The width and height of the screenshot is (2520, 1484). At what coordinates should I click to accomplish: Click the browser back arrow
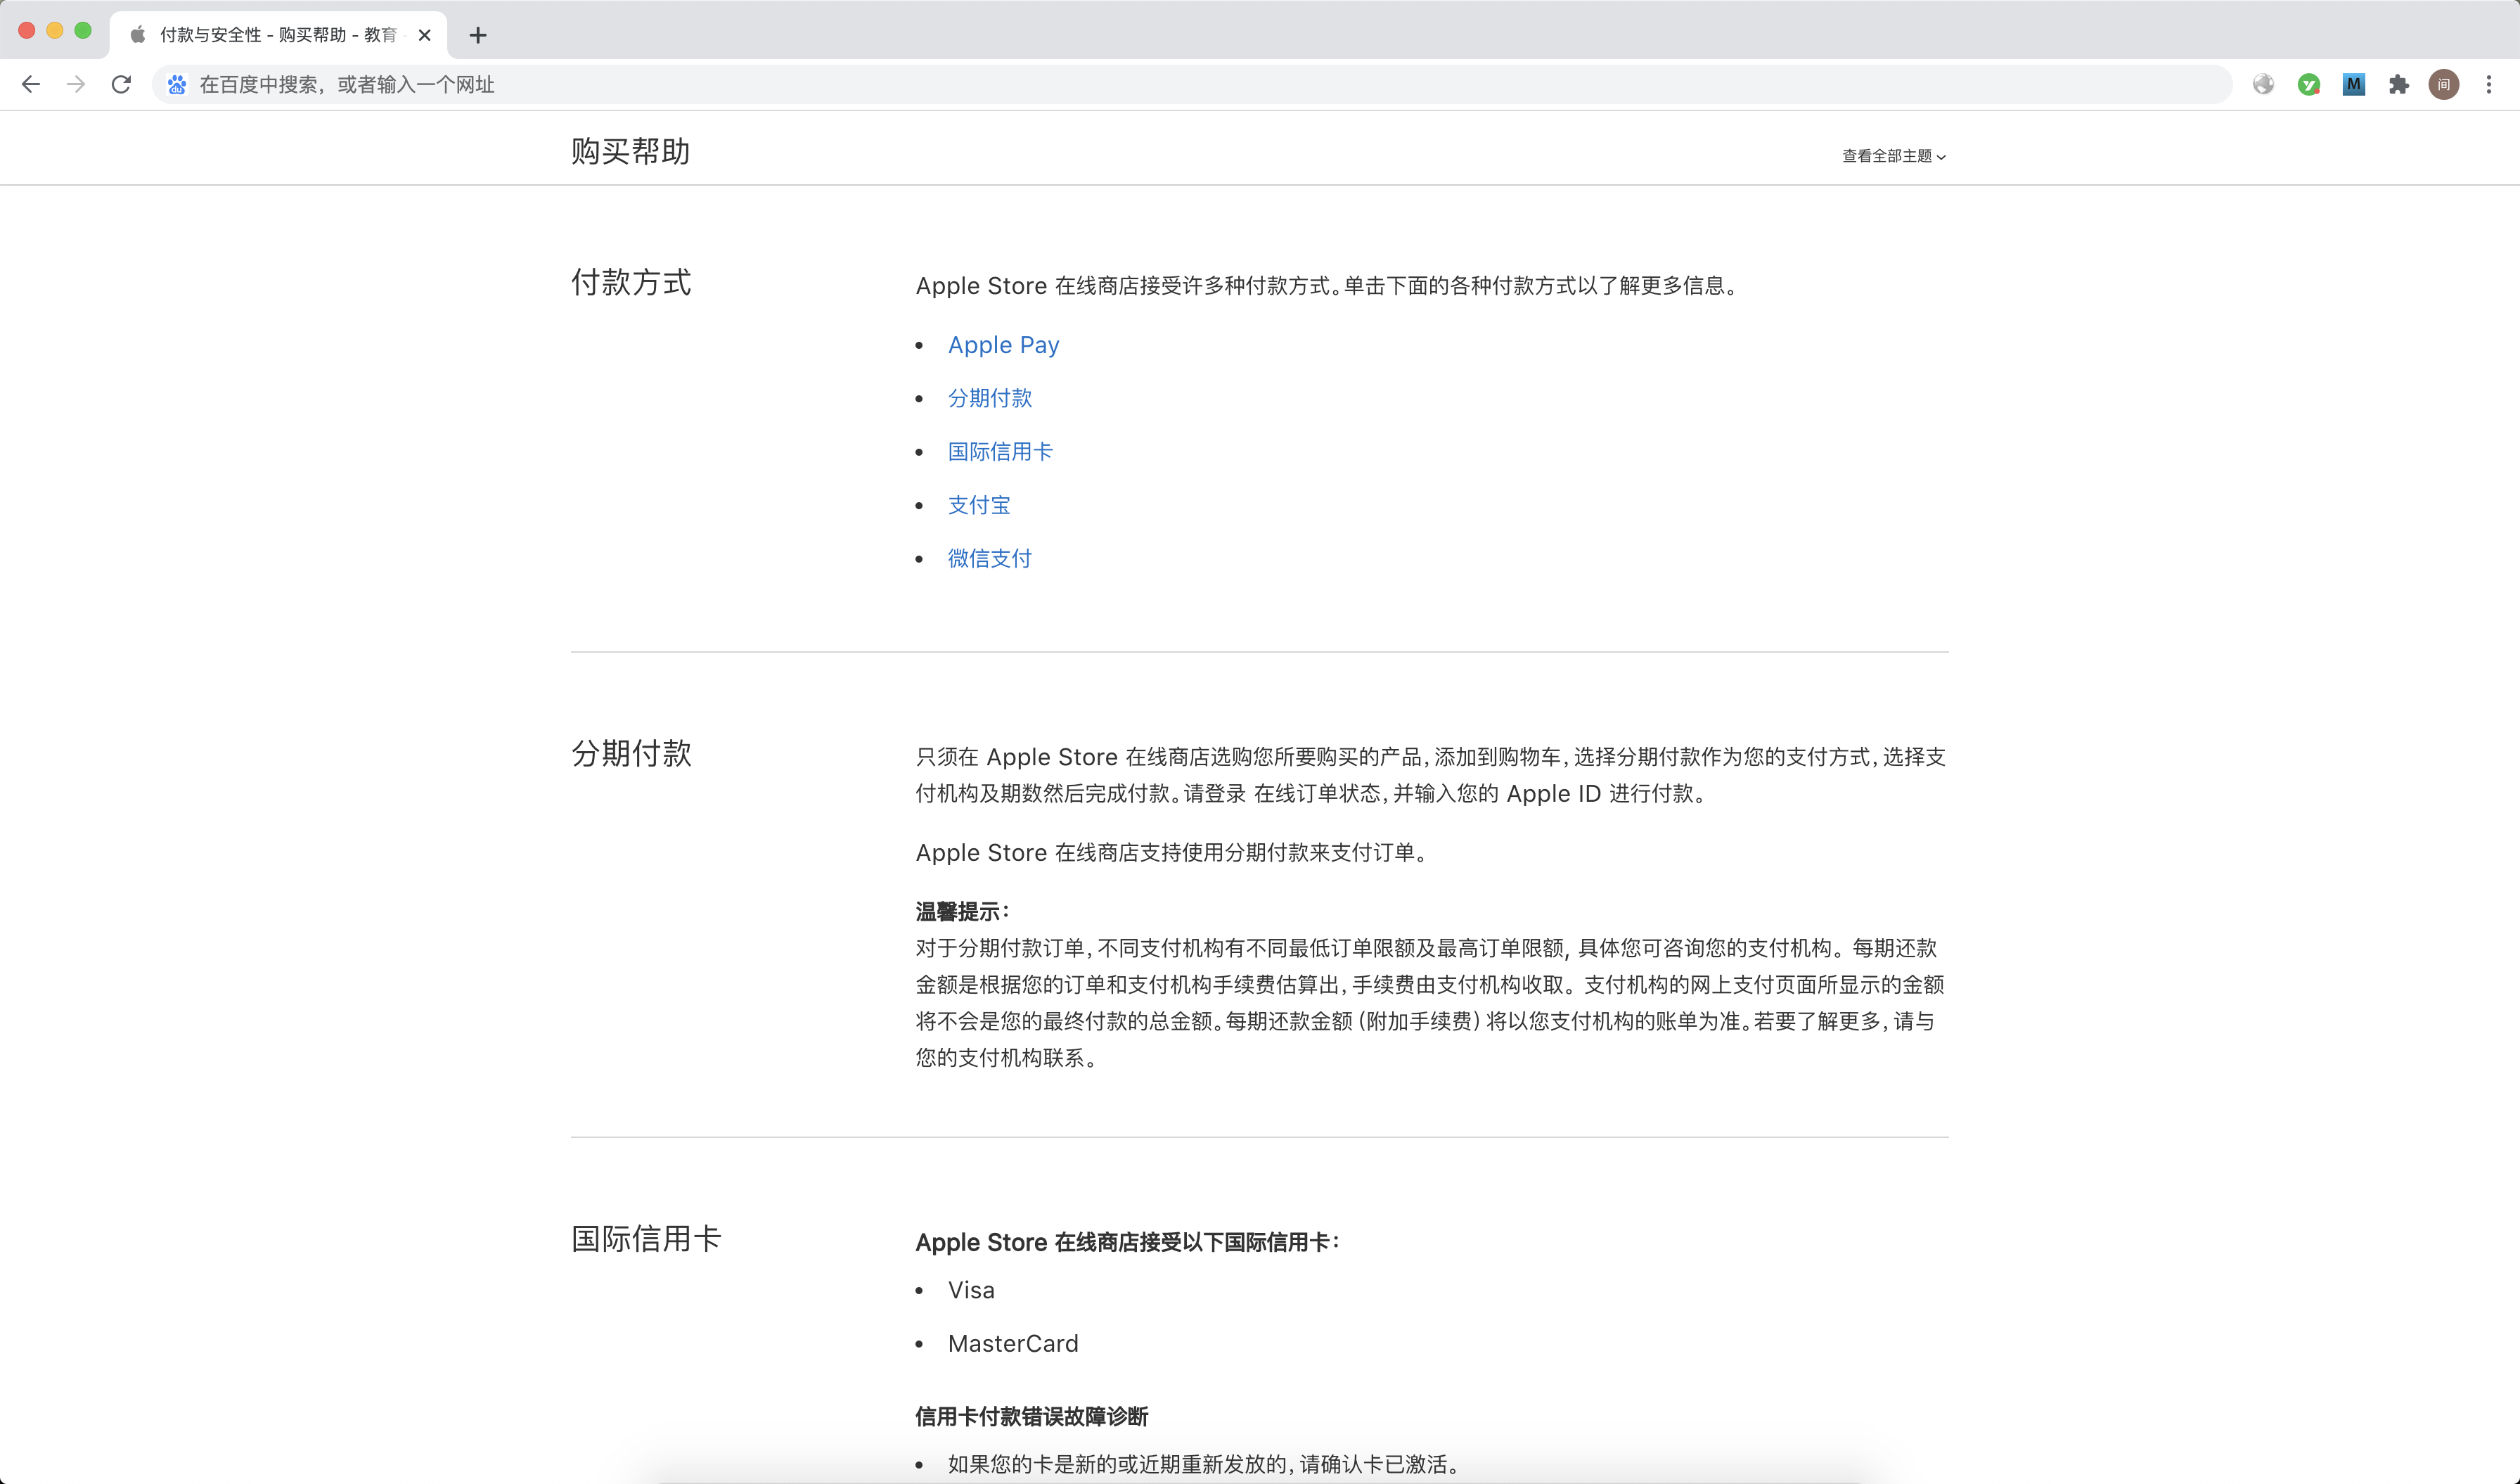(31, 85)
